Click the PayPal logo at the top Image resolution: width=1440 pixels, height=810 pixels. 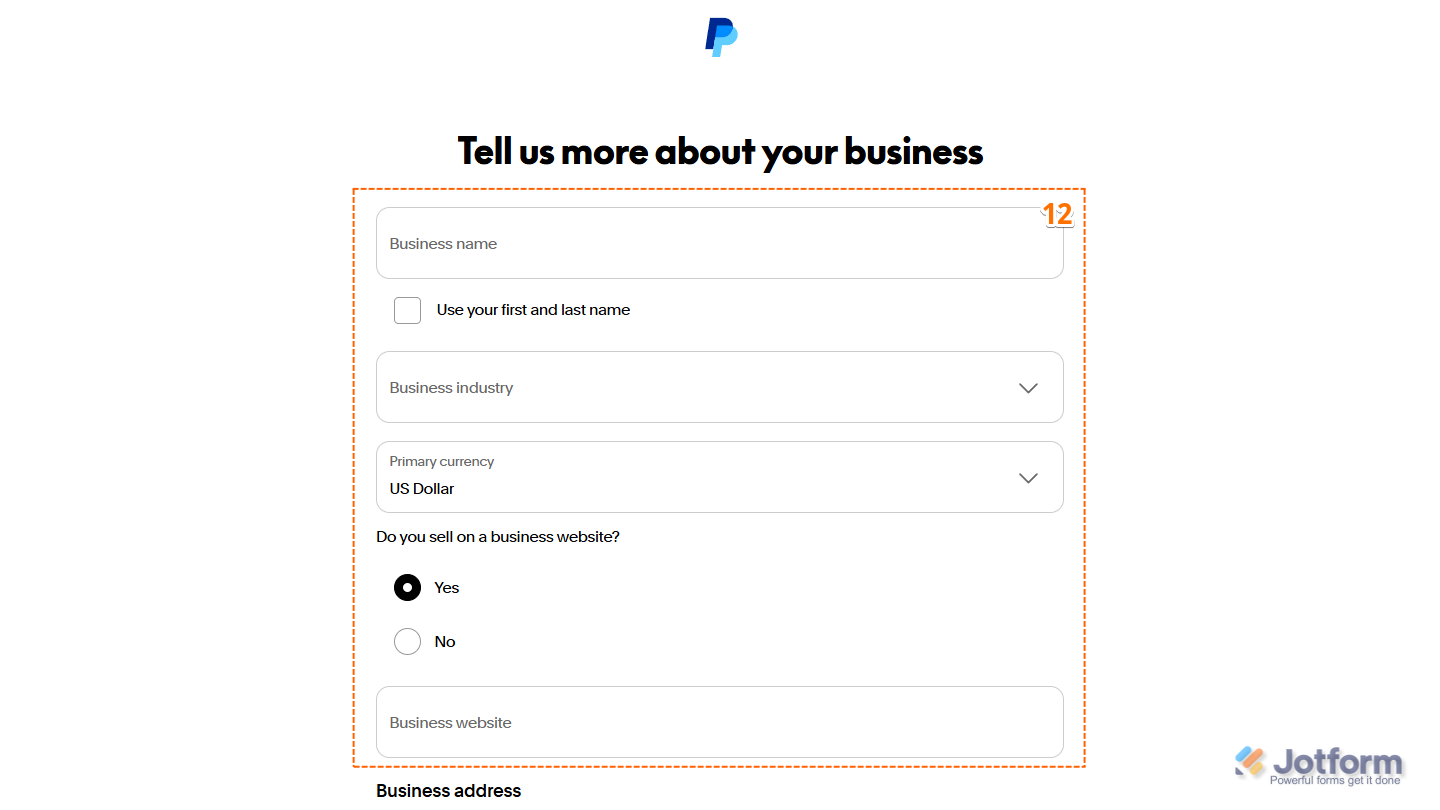coord(719,36)
